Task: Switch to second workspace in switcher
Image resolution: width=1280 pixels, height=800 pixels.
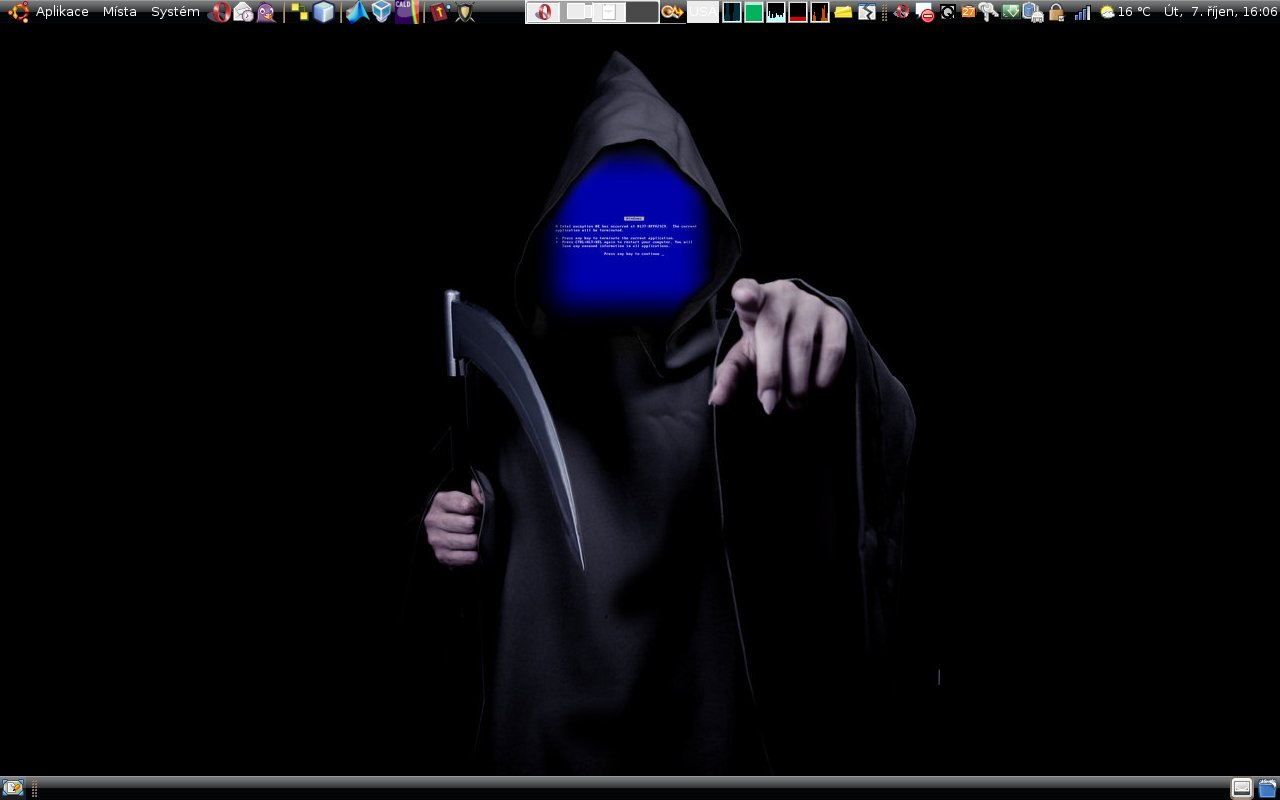Action: tap(576, 12)
